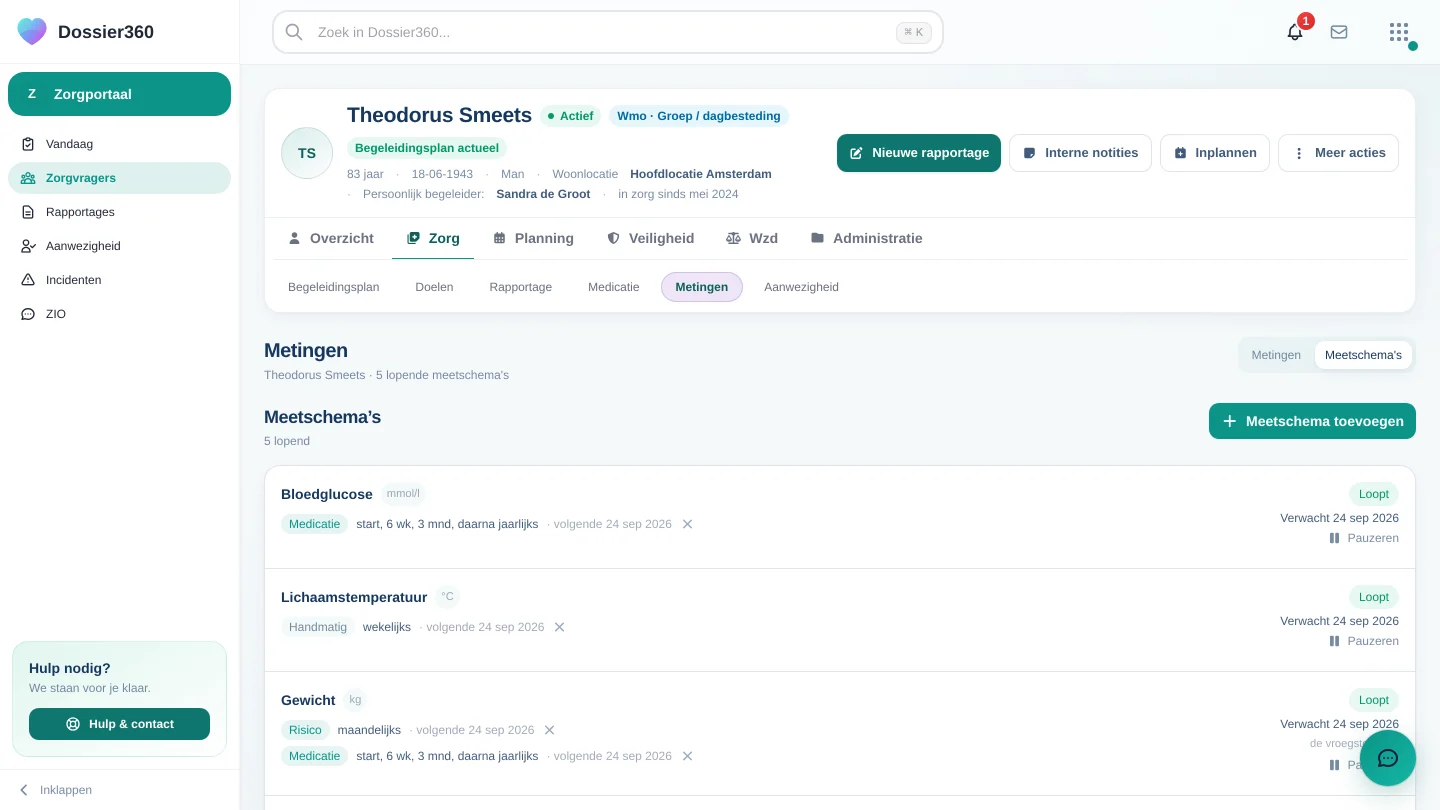The height and width of the screenshot is (810, 1440).
Task: Click the TS avatar of Theodorus Smeets
Action: (307, 153)
